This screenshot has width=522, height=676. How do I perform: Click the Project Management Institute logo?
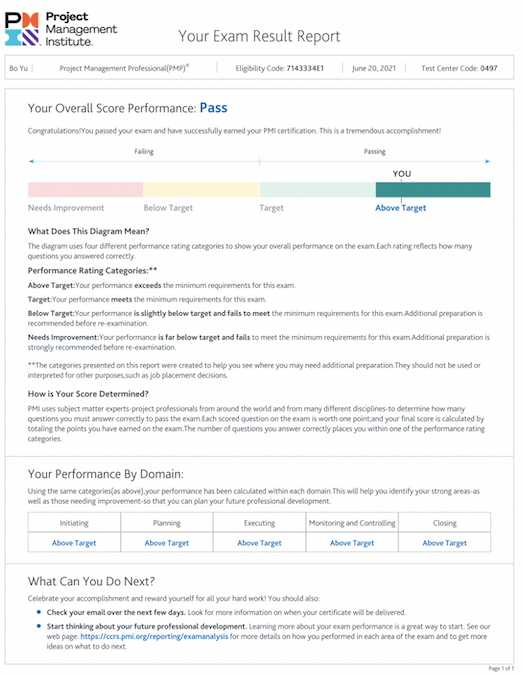point(61,29)
